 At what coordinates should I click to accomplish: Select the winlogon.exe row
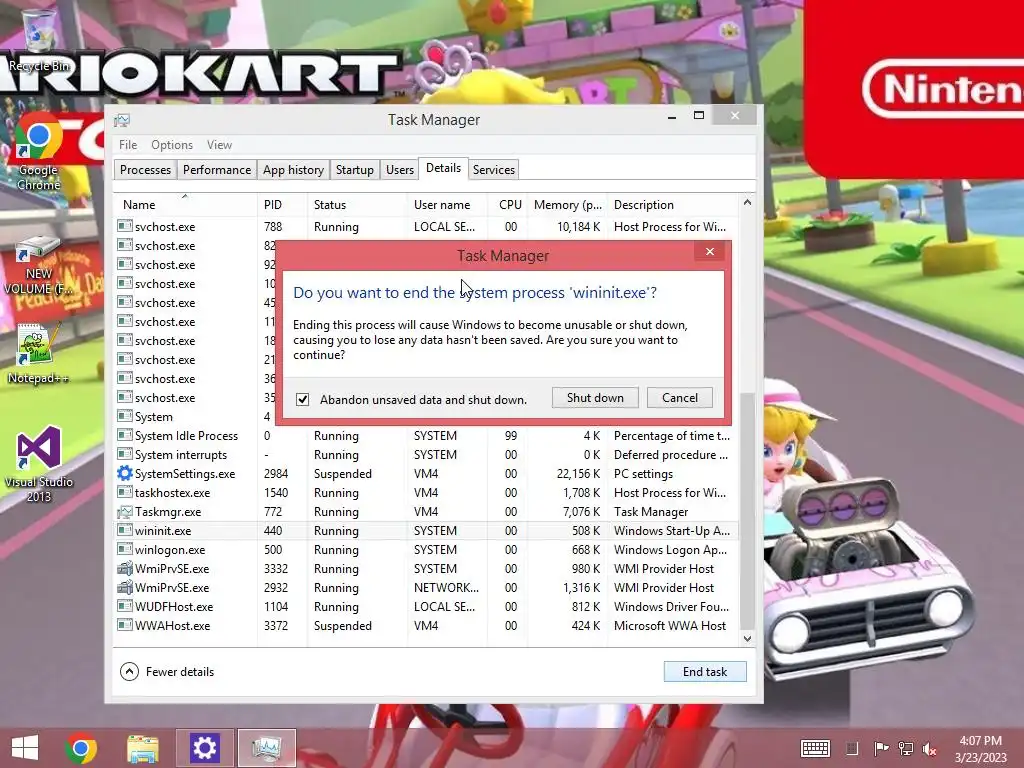click(426, 549)
